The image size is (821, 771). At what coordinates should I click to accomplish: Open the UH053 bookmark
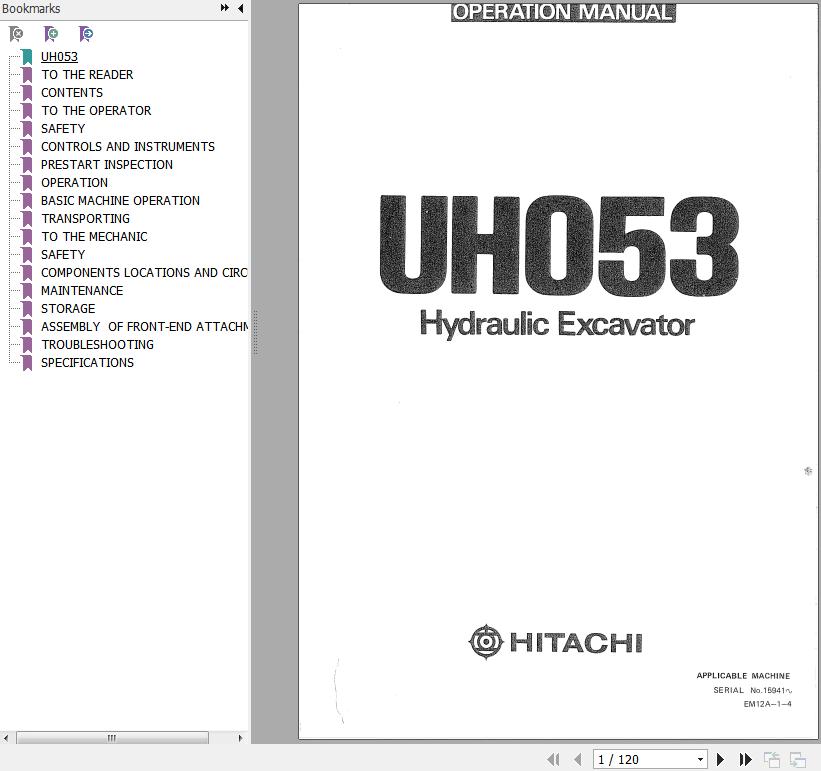click(x=59, y=57)
